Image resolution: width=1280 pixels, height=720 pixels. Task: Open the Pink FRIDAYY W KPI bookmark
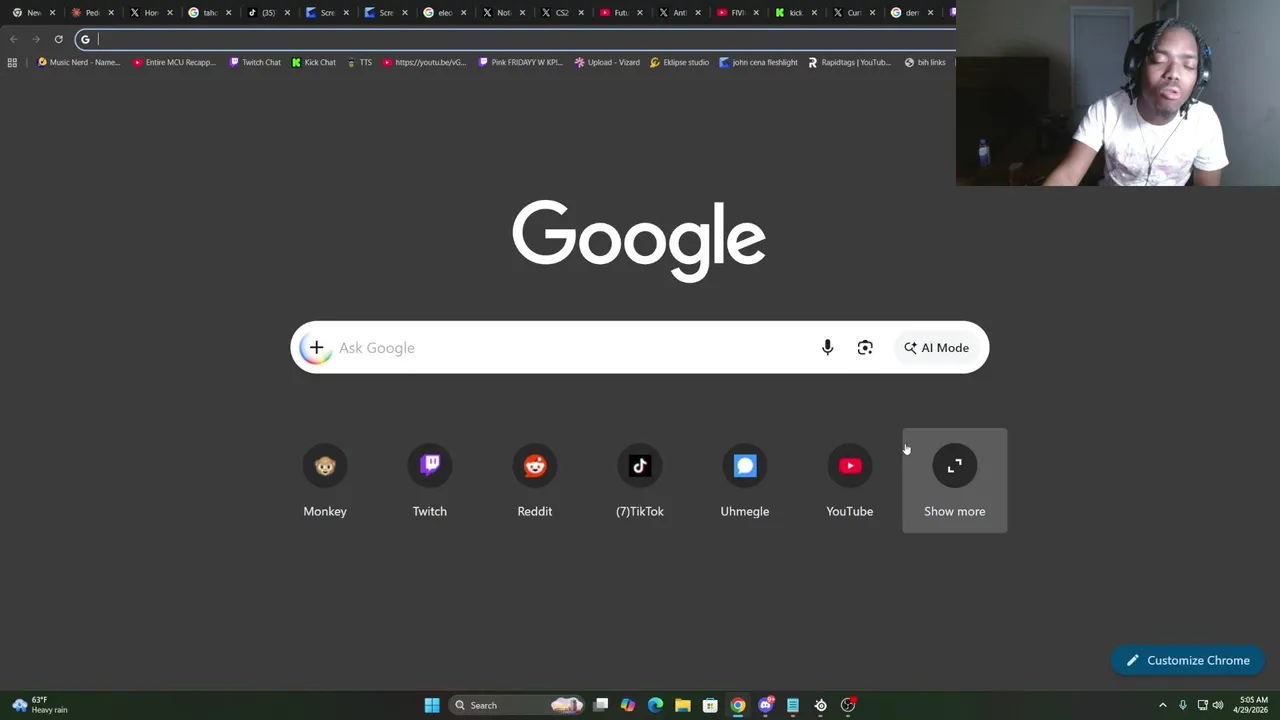(520, 62)
